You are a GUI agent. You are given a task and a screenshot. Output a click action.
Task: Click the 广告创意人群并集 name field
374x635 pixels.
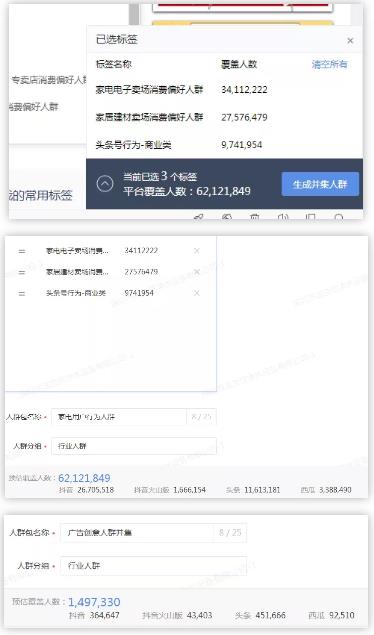click(x=153, y=533)
